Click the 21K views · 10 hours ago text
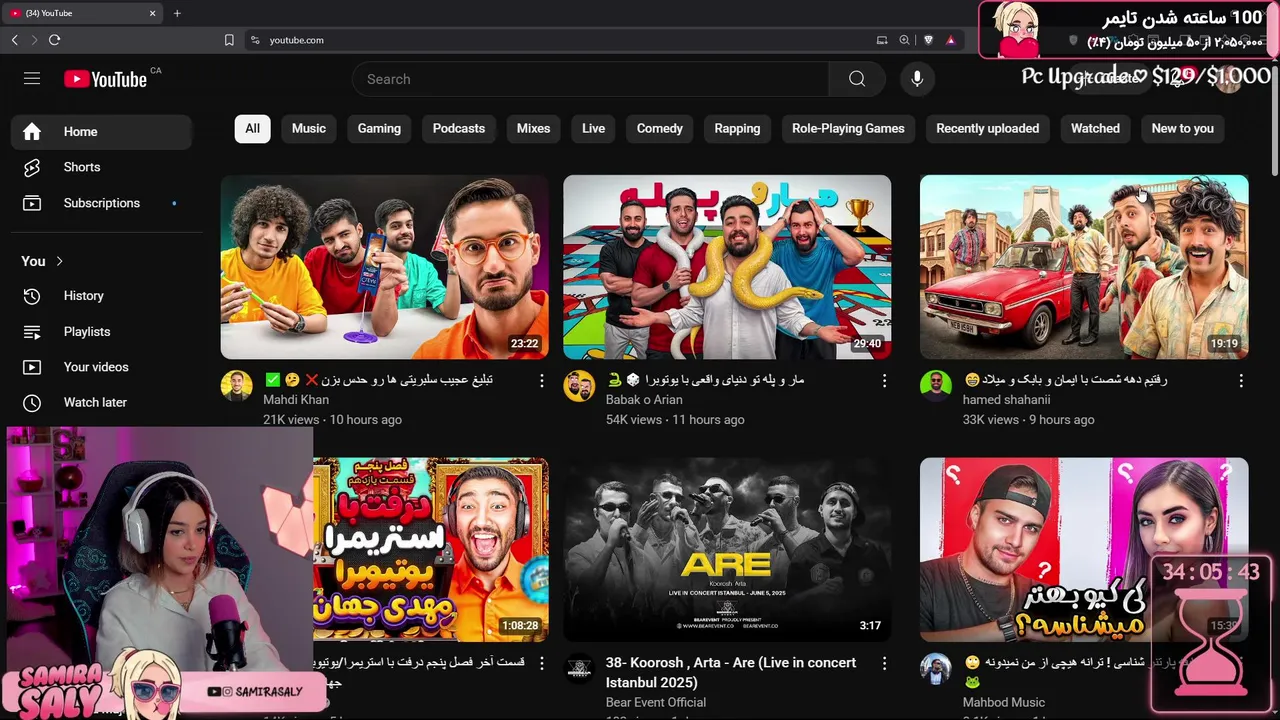The width and height of the screenshot is (1280, 720). point(332,420)
